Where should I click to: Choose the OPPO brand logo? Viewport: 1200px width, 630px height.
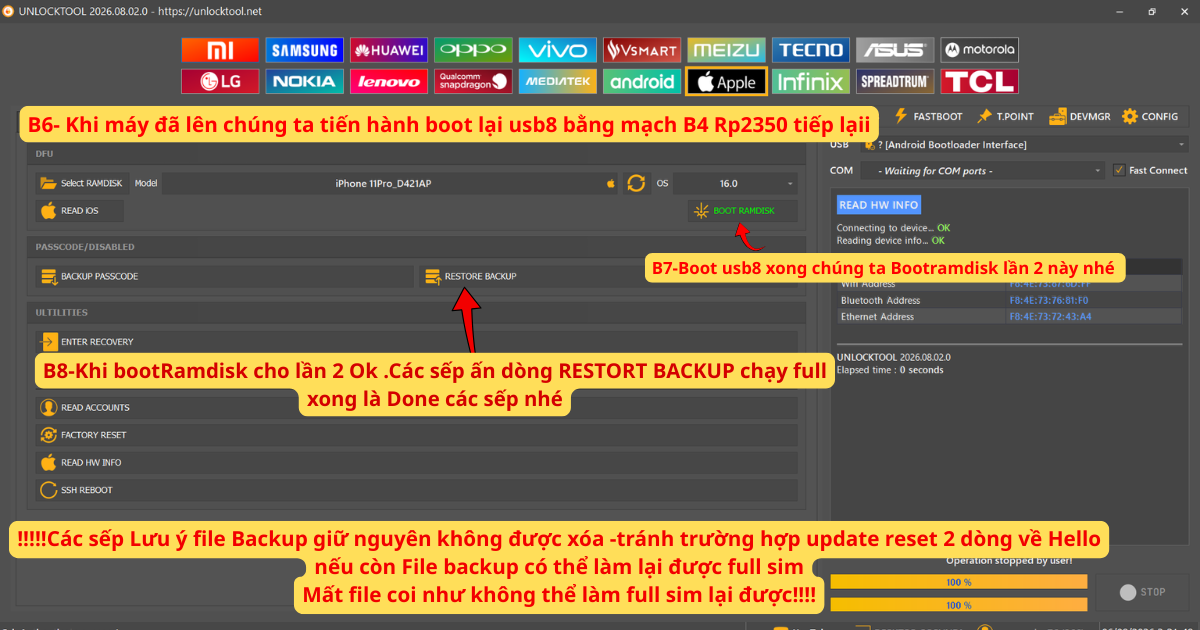pyautogui.click(x=473, y=50)
